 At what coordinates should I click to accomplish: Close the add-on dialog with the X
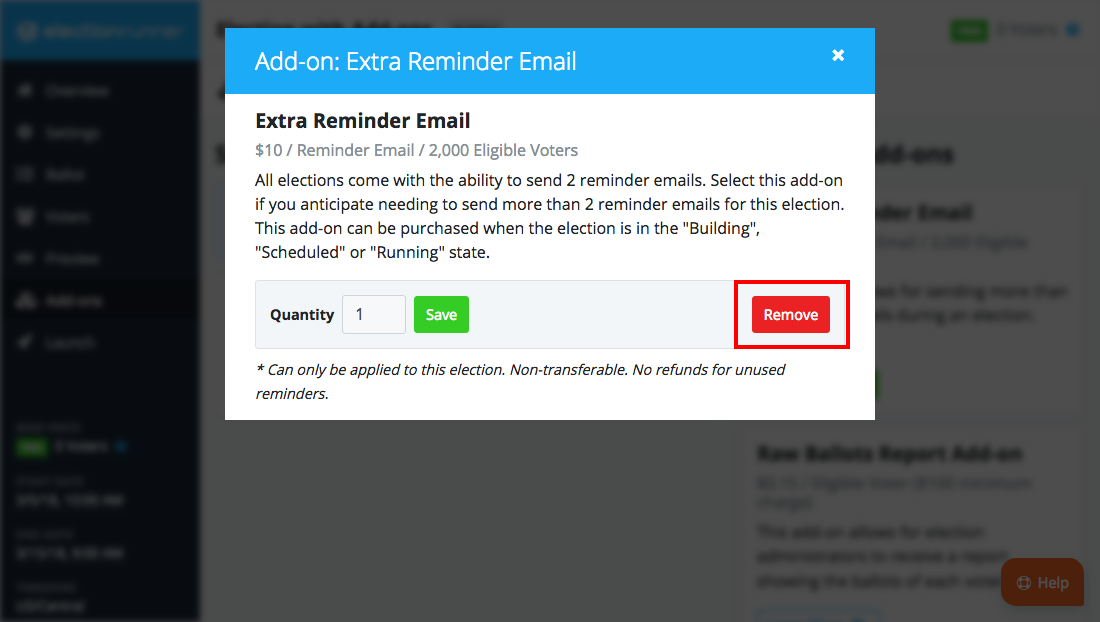[838, 56]
